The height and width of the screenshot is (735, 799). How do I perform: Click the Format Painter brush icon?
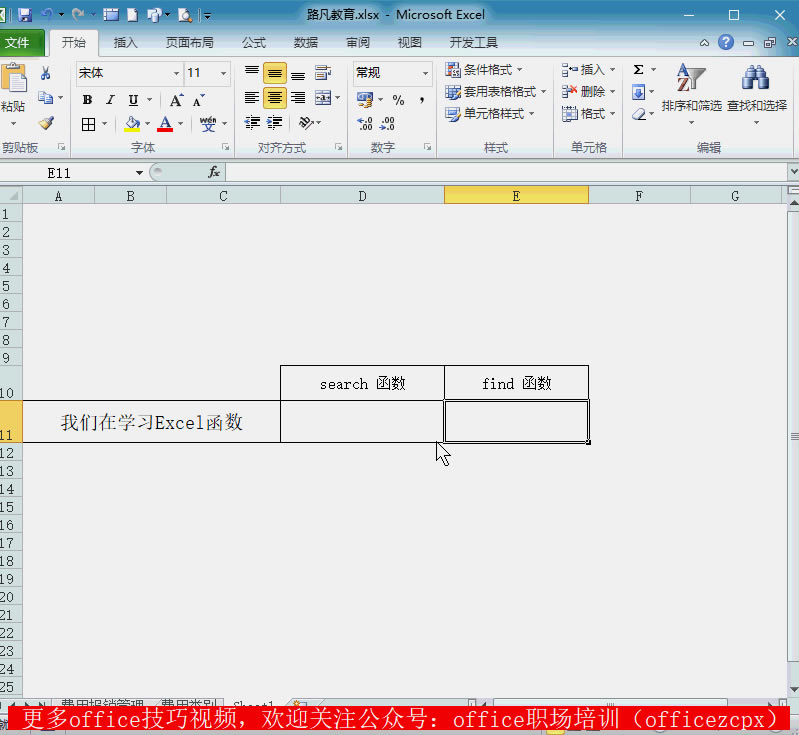[x=46, y=123]
